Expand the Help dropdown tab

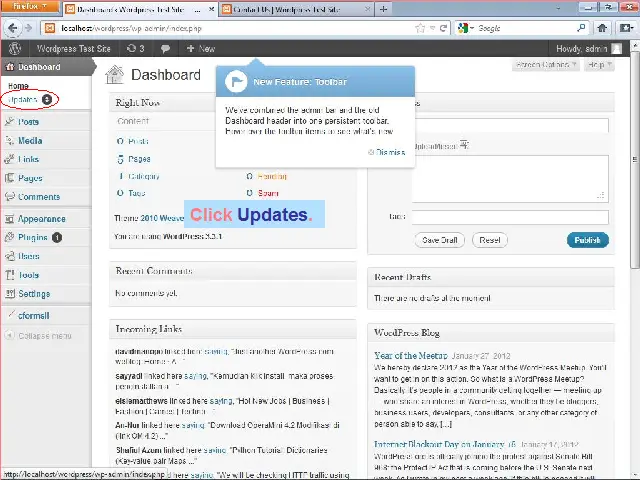[599, 65]
